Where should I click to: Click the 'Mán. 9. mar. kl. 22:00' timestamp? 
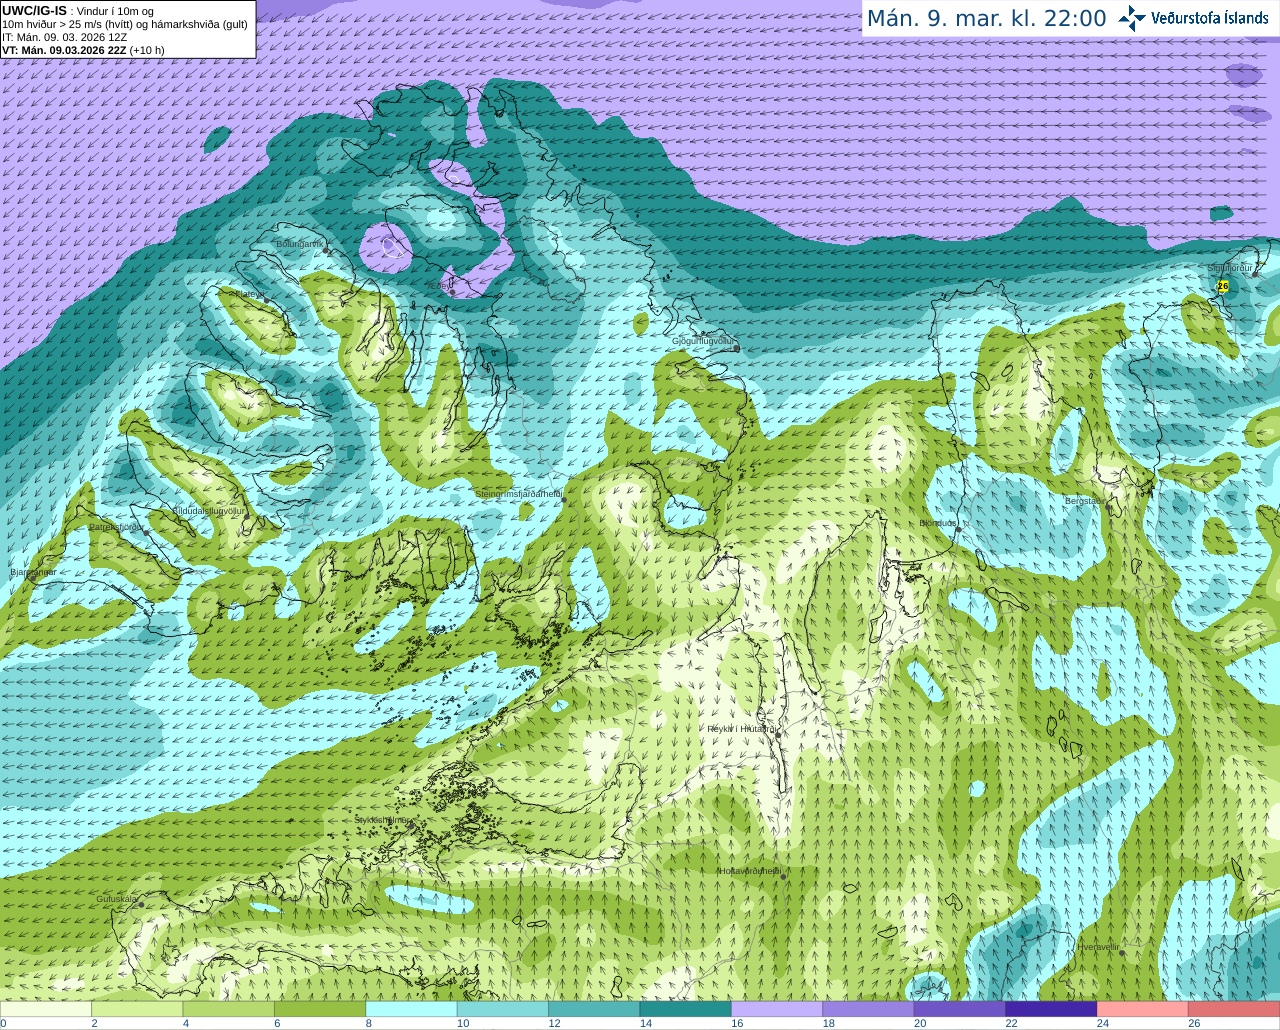tap(986, 19)
